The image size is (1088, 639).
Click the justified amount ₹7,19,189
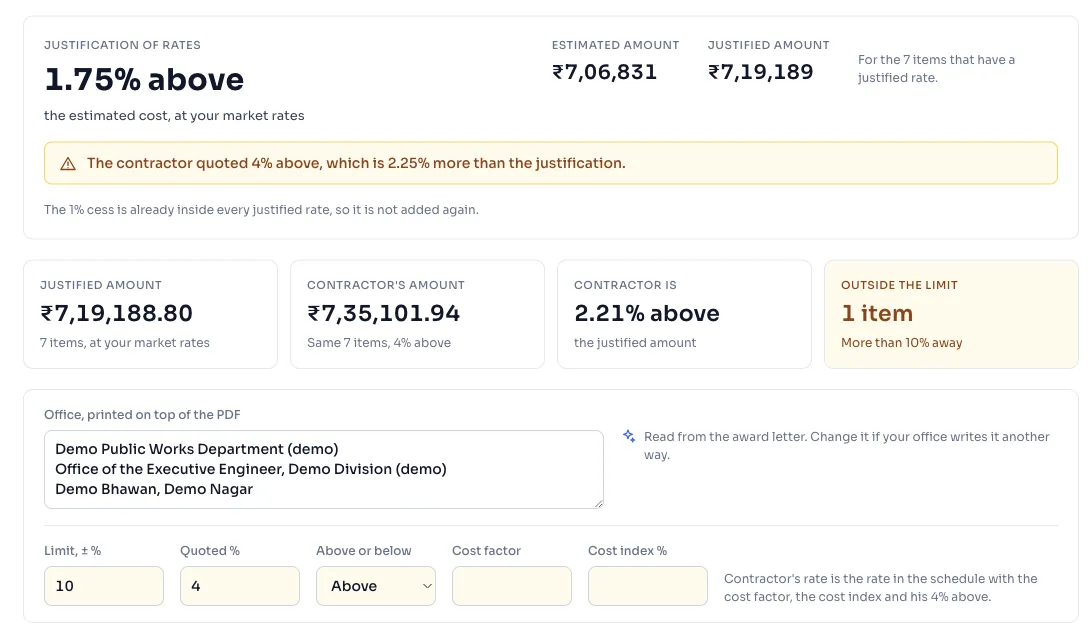[x=760, y=72]
